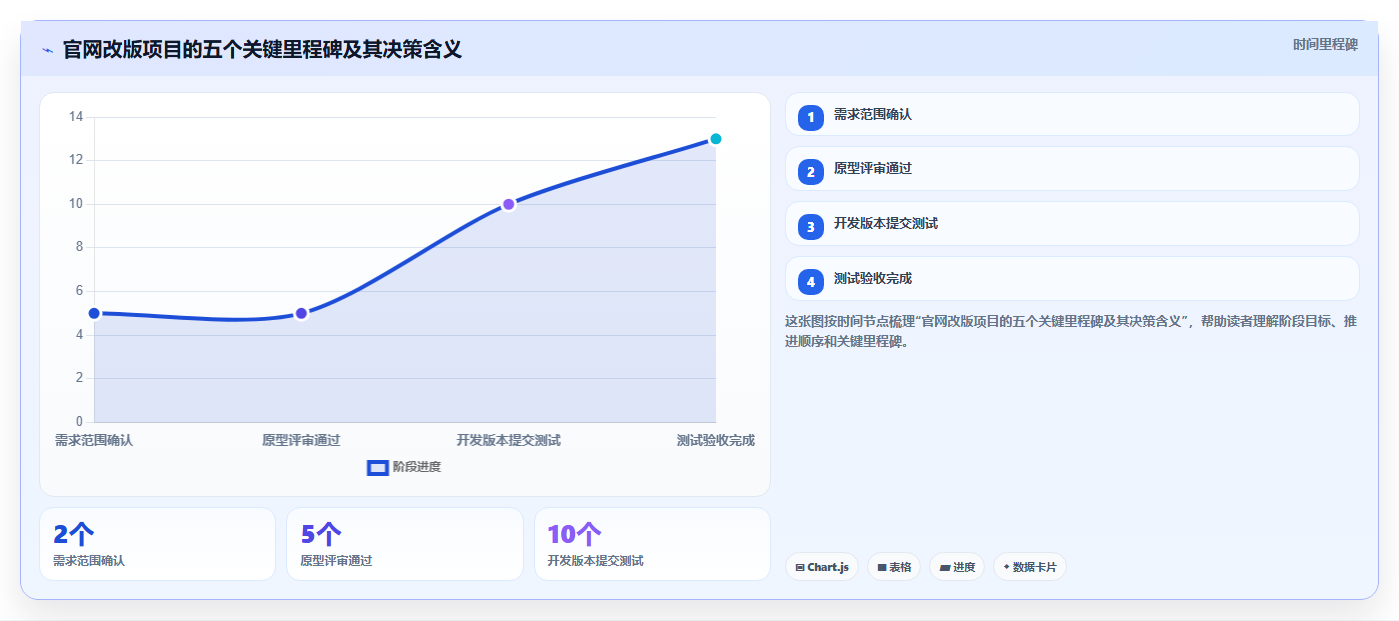Select the 开发版本提交测试 milestone row
The height and width of the screenshot is (621, 1399).
click(x=1072, y=223)
